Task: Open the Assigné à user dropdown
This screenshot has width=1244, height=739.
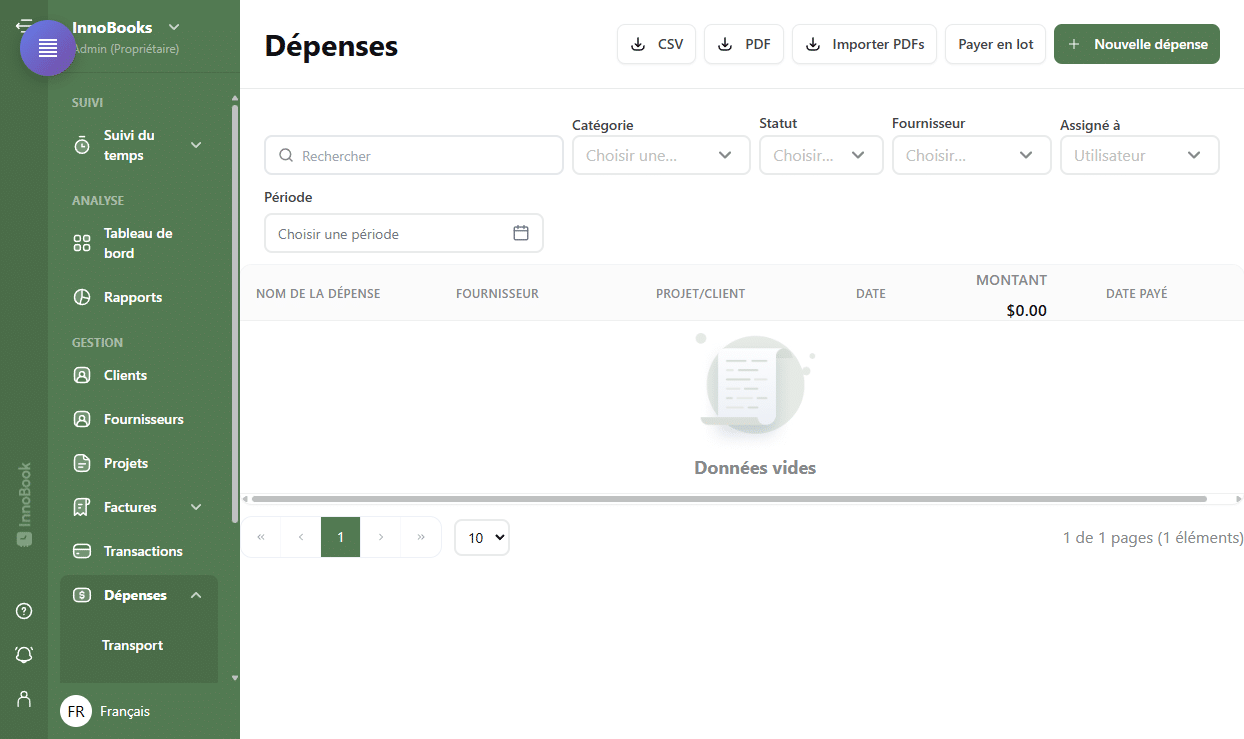Action: click(1140, 155)
